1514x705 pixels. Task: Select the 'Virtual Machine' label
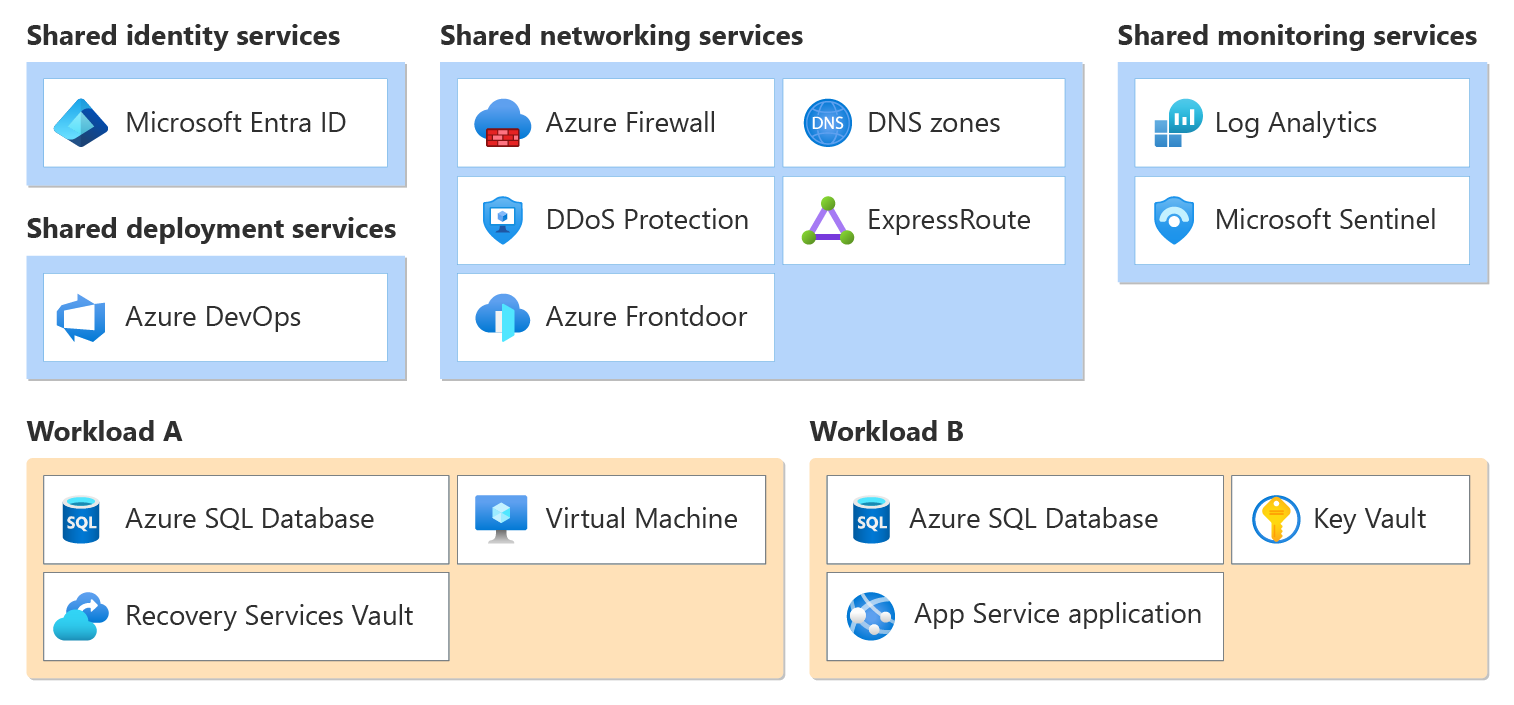coord(642,519)
